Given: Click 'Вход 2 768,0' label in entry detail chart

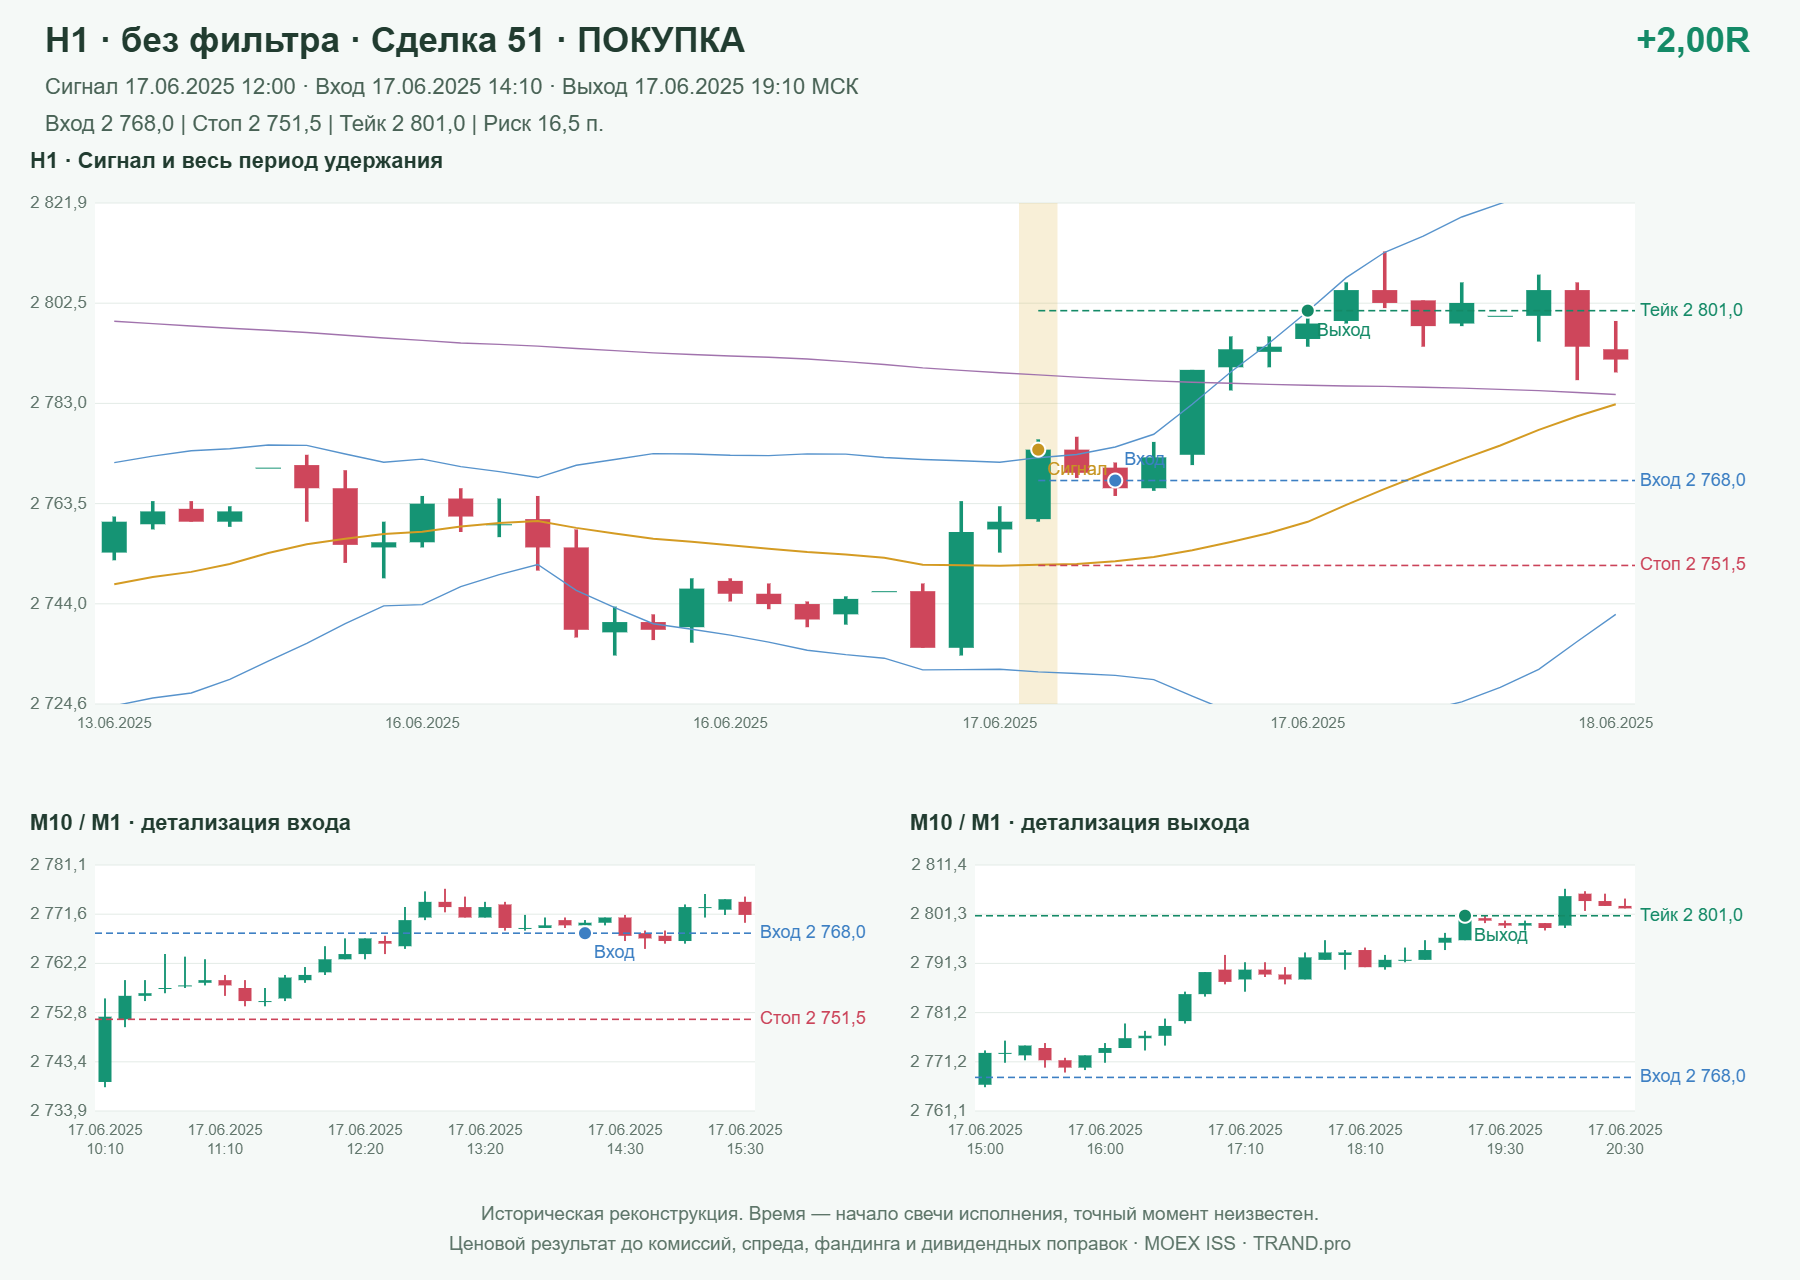Looking at the screenshot, I should [812, 932].
